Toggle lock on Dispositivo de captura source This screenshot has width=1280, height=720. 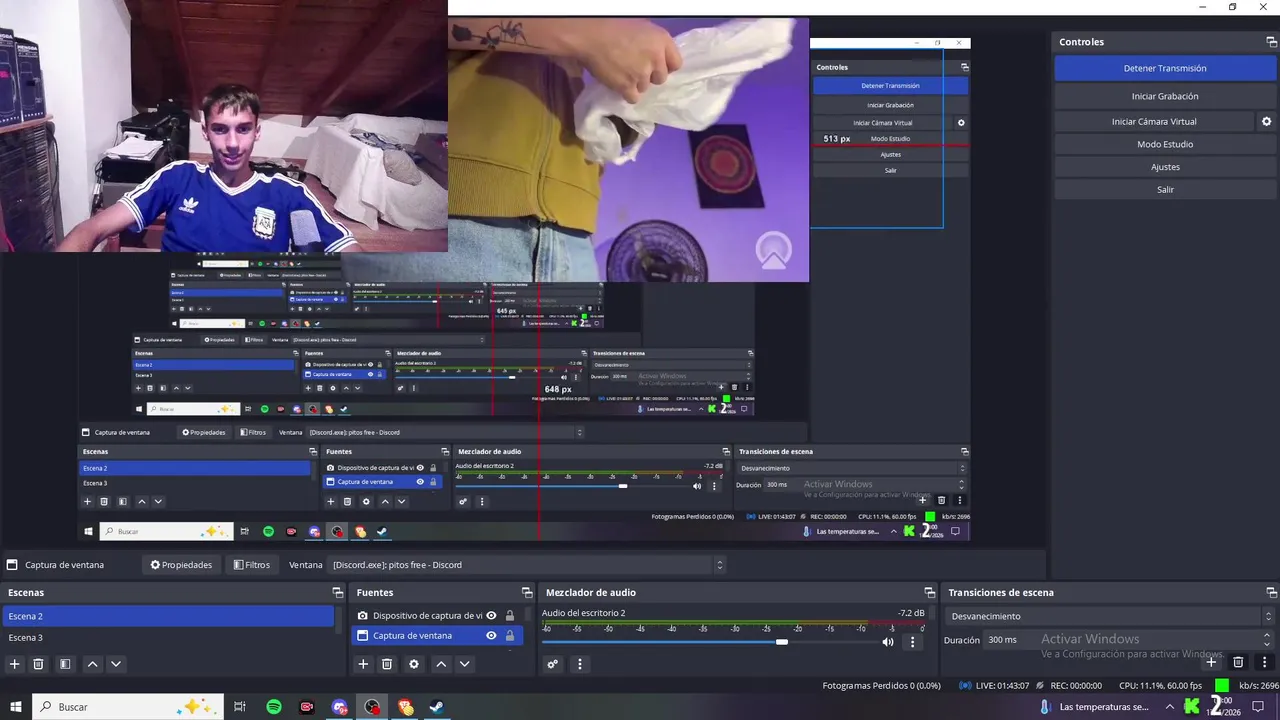coord(510,616)
